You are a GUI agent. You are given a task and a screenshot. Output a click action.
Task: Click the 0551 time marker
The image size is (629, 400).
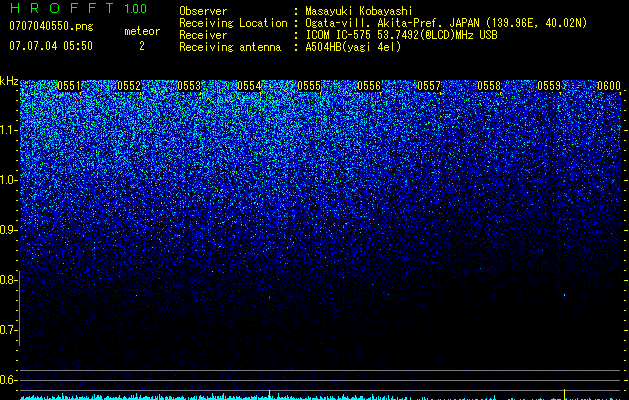[x=69, y=86]
